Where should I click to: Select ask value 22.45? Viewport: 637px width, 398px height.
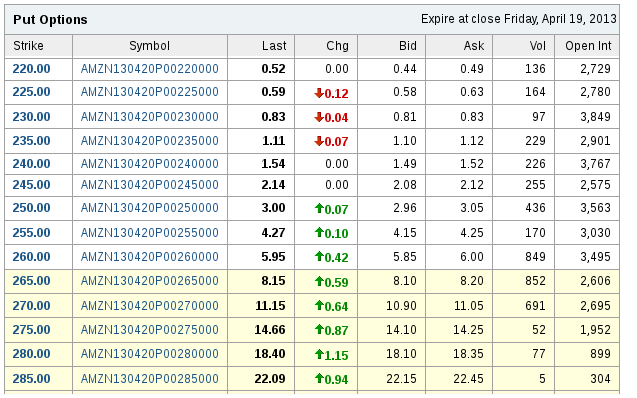(x=468, y=379)
